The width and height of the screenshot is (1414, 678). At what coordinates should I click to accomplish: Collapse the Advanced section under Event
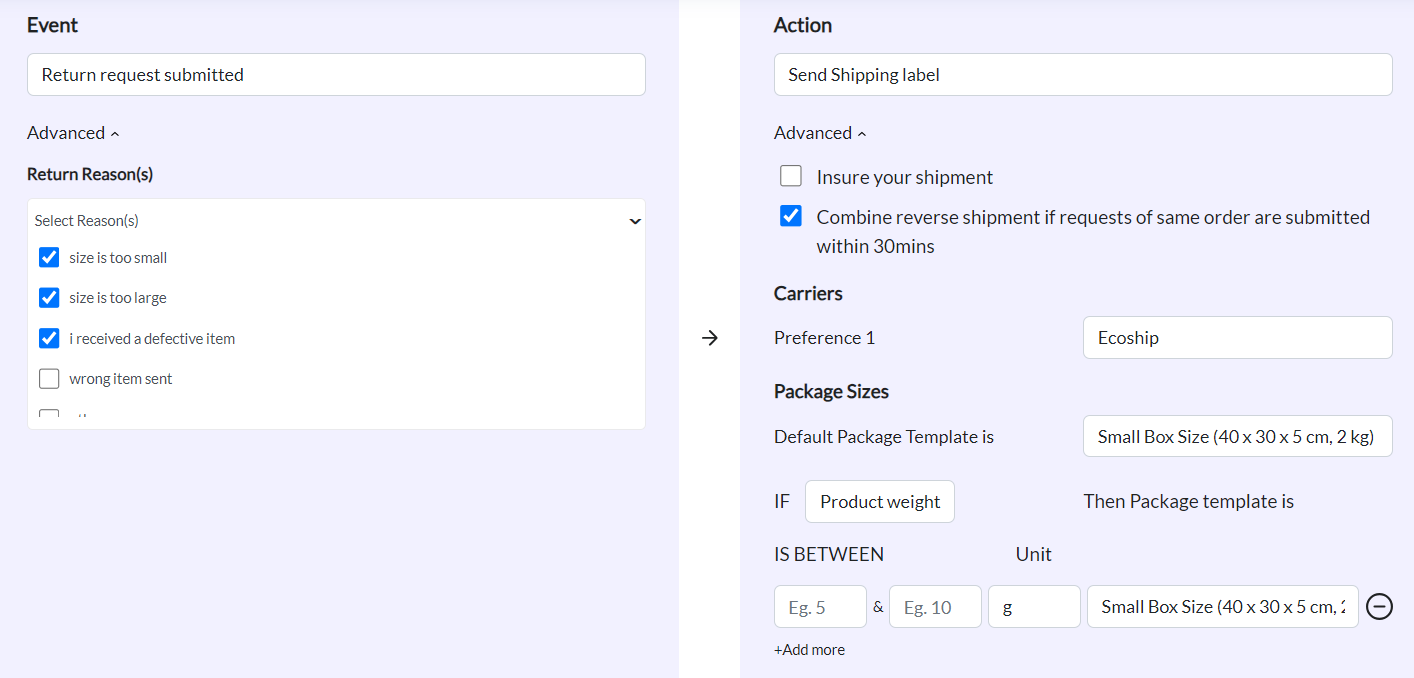coord(73,133)
